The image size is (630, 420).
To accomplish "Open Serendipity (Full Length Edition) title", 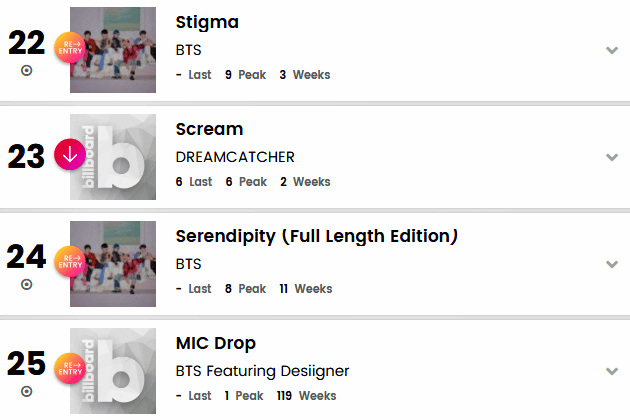I will point(317,237).
